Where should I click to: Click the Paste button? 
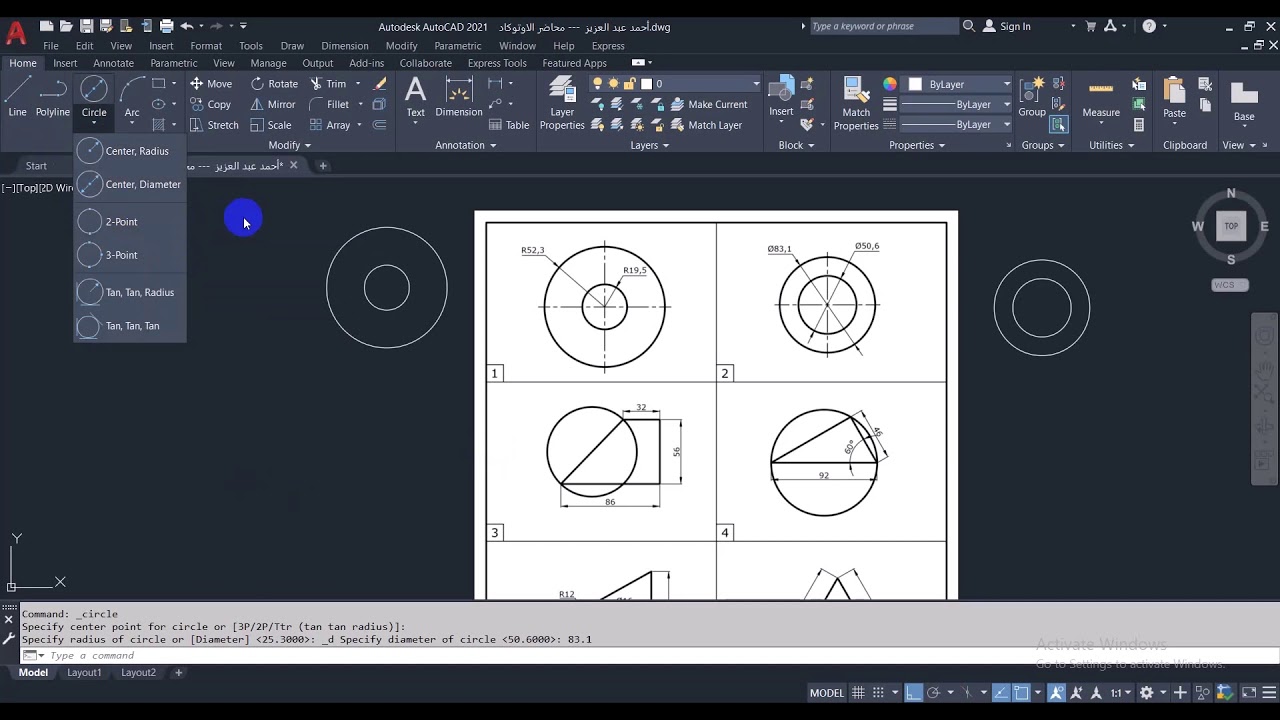(1175, 98)
